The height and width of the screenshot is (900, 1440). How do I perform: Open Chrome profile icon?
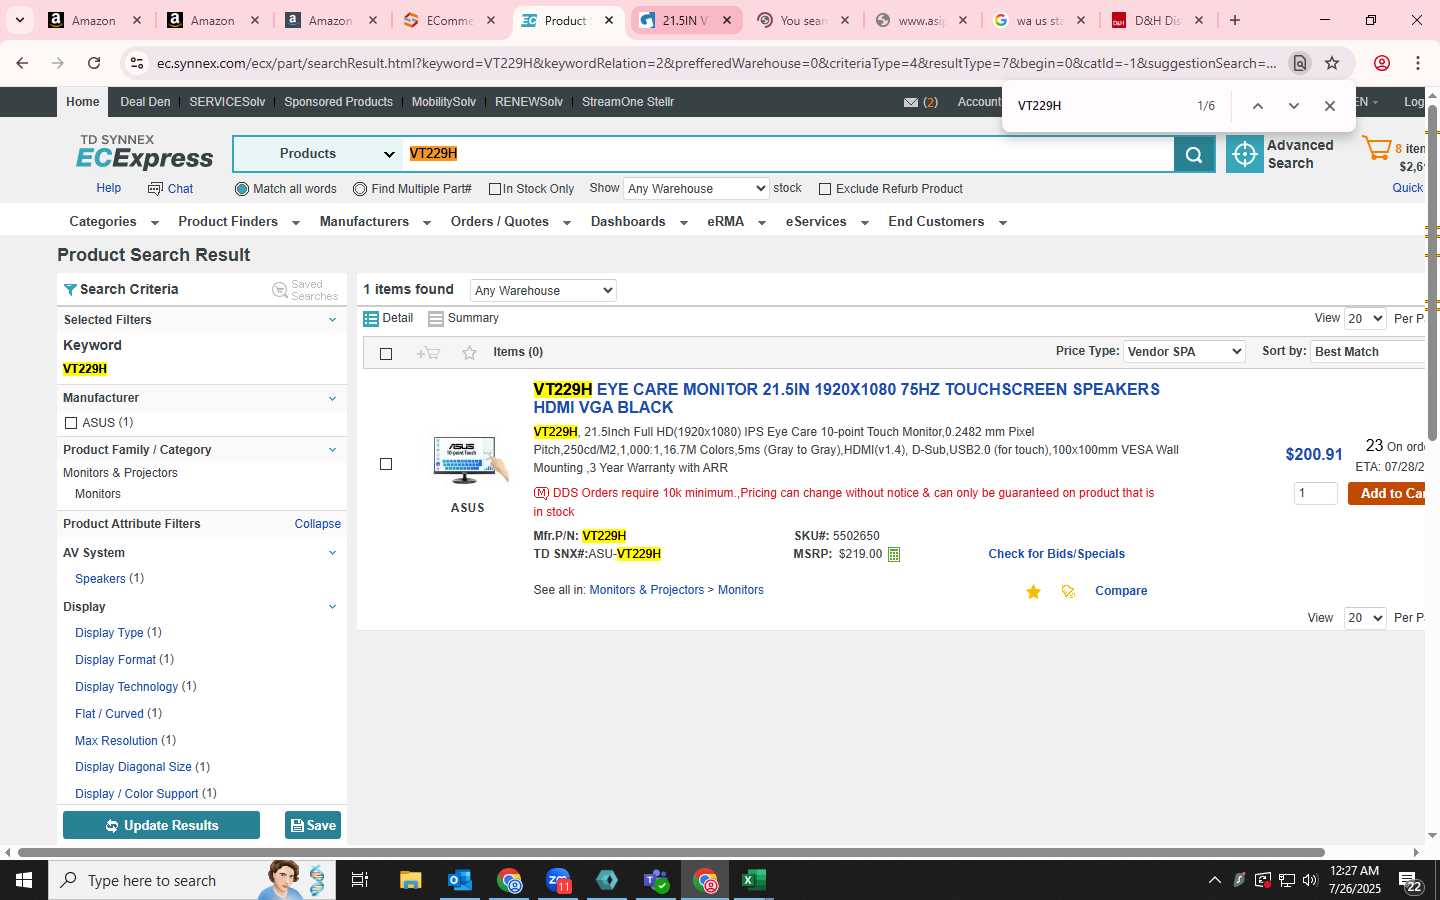(x=1382, y=63)
